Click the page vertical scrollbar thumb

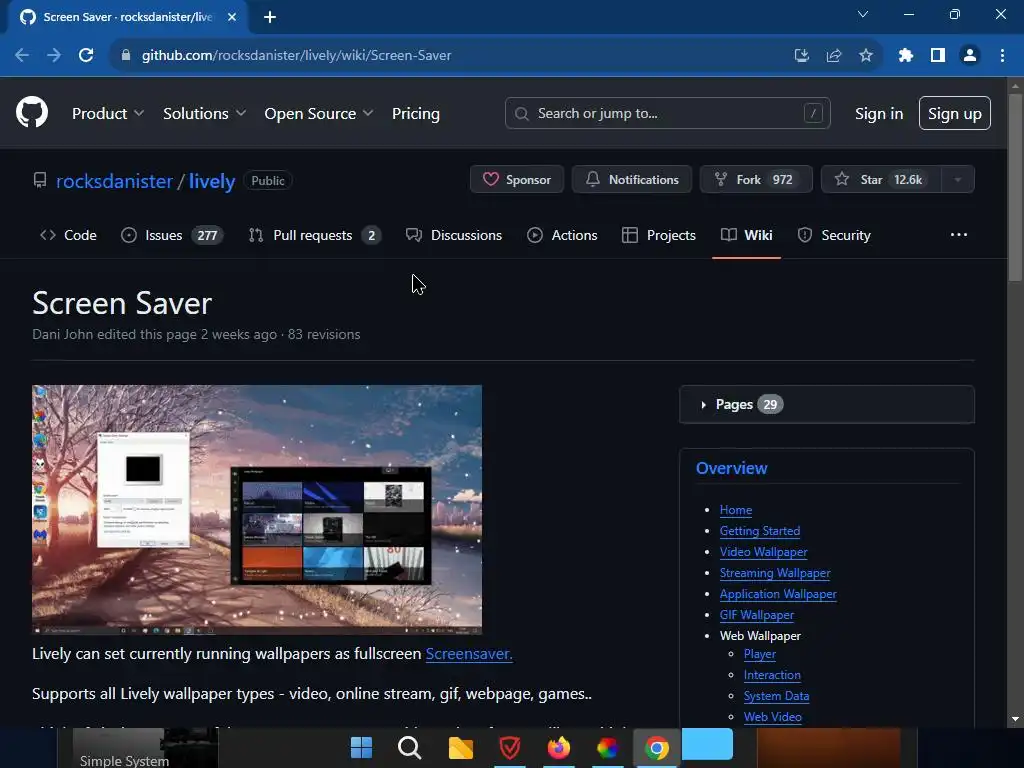click(x=1015, y=188)
